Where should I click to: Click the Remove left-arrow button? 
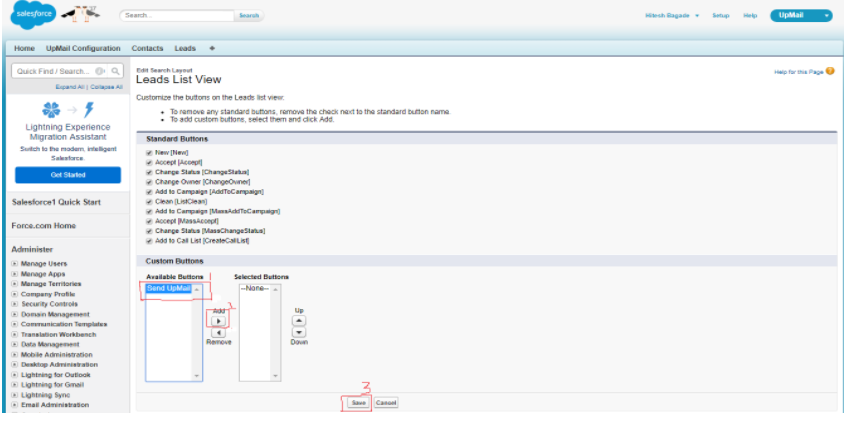tap(219, 333)
